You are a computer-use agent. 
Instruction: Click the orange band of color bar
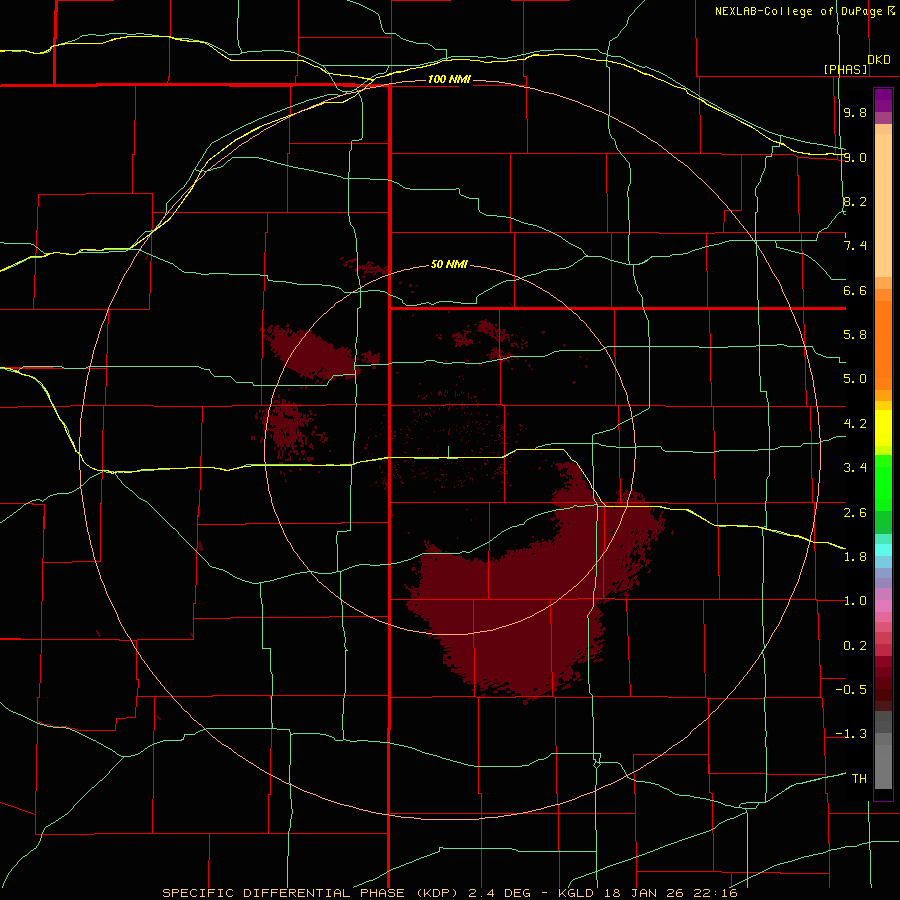[883, 345]
